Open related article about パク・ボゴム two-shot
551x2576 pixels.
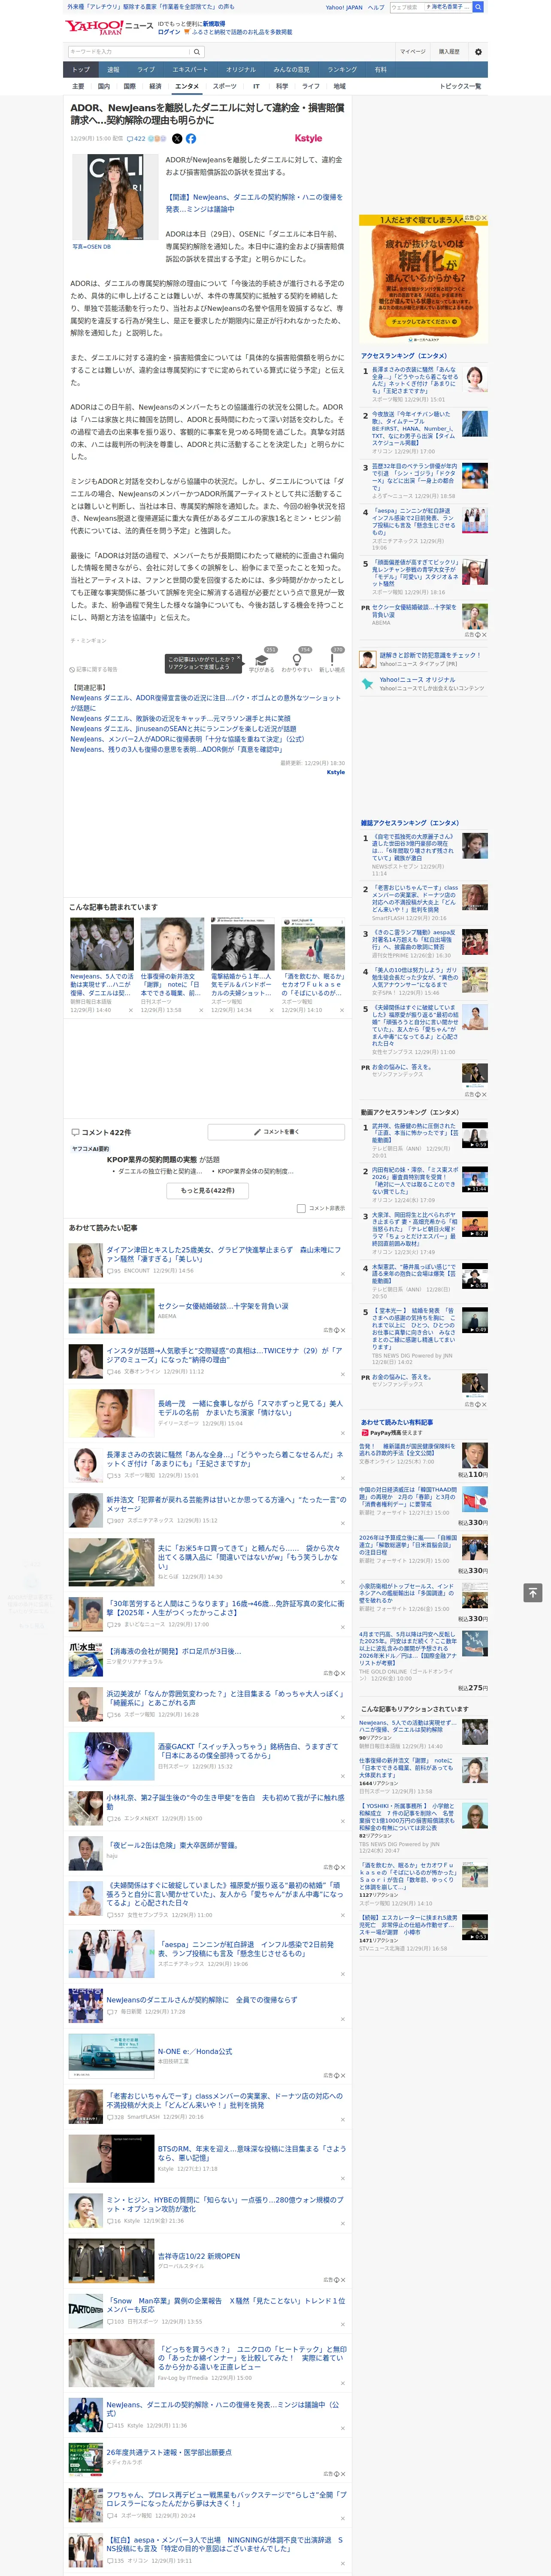click(x=205, y=702)
